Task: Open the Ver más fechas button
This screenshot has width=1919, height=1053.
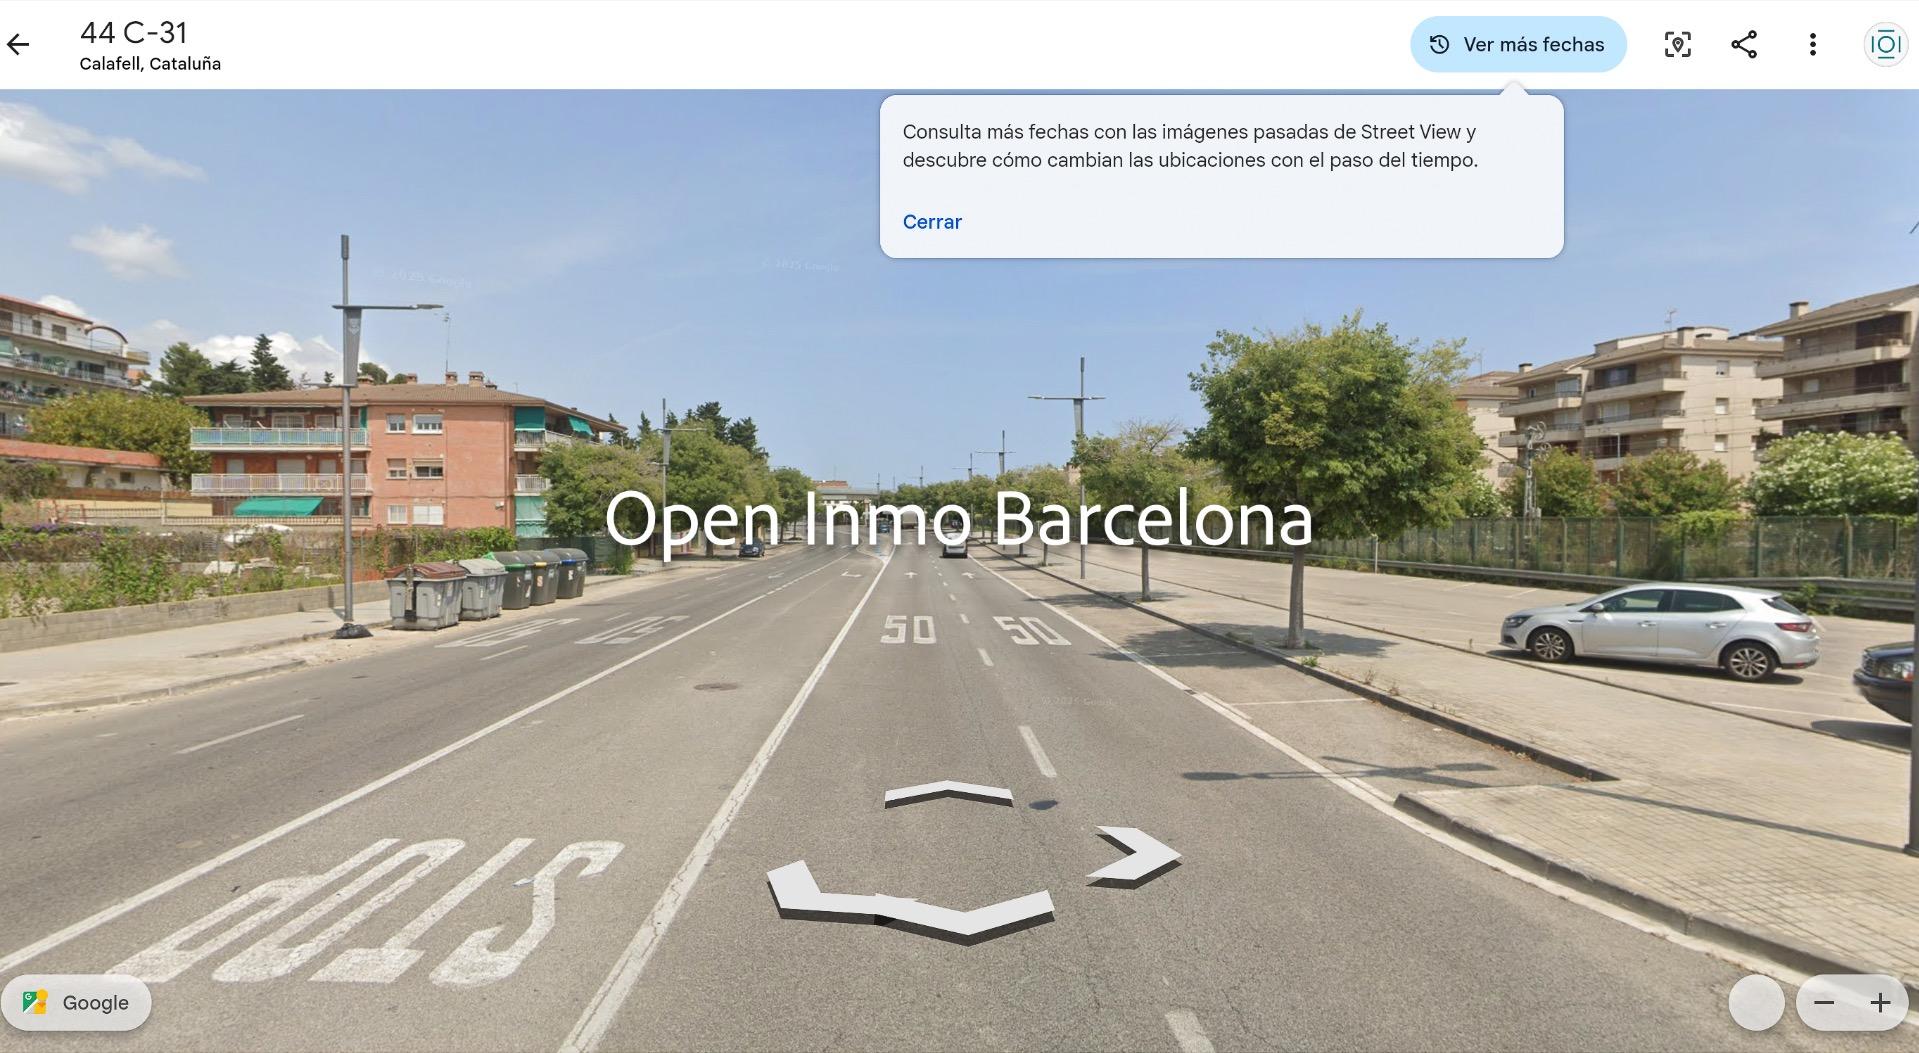Action: coord(1518,44)
